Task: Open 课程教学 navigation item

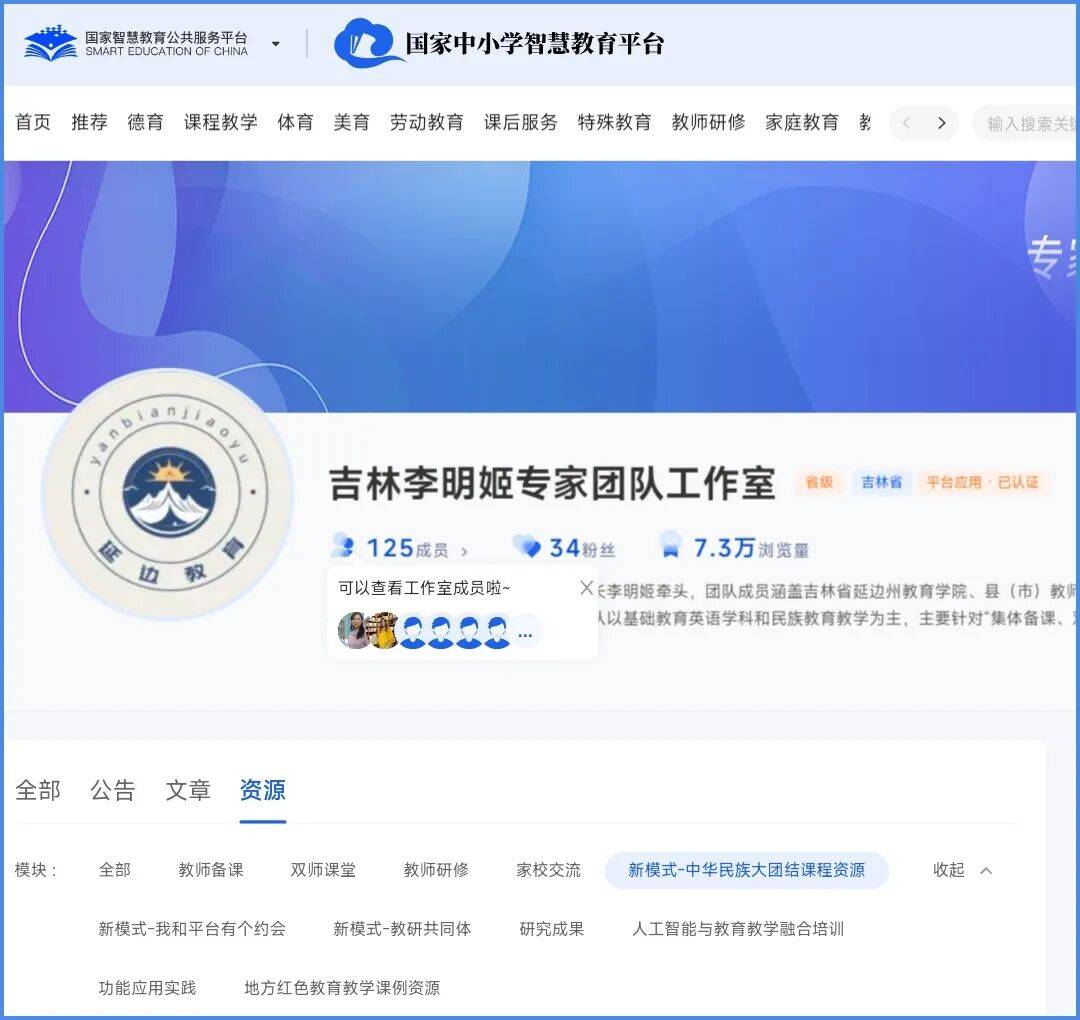Action: 220,123
